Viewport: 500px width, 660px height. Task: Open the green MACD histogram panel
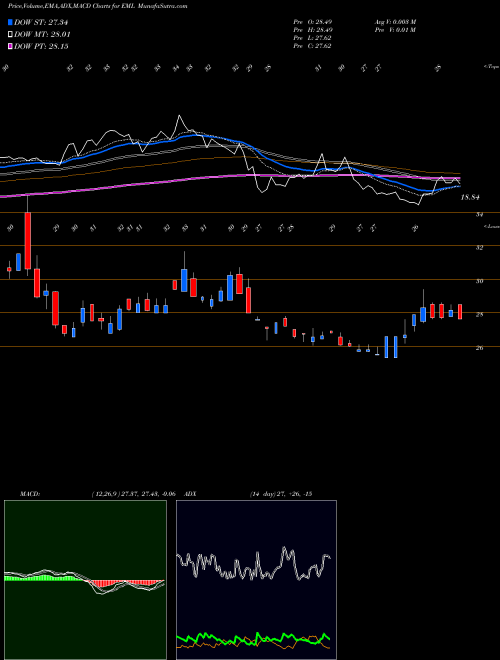(x=85, y=580)
